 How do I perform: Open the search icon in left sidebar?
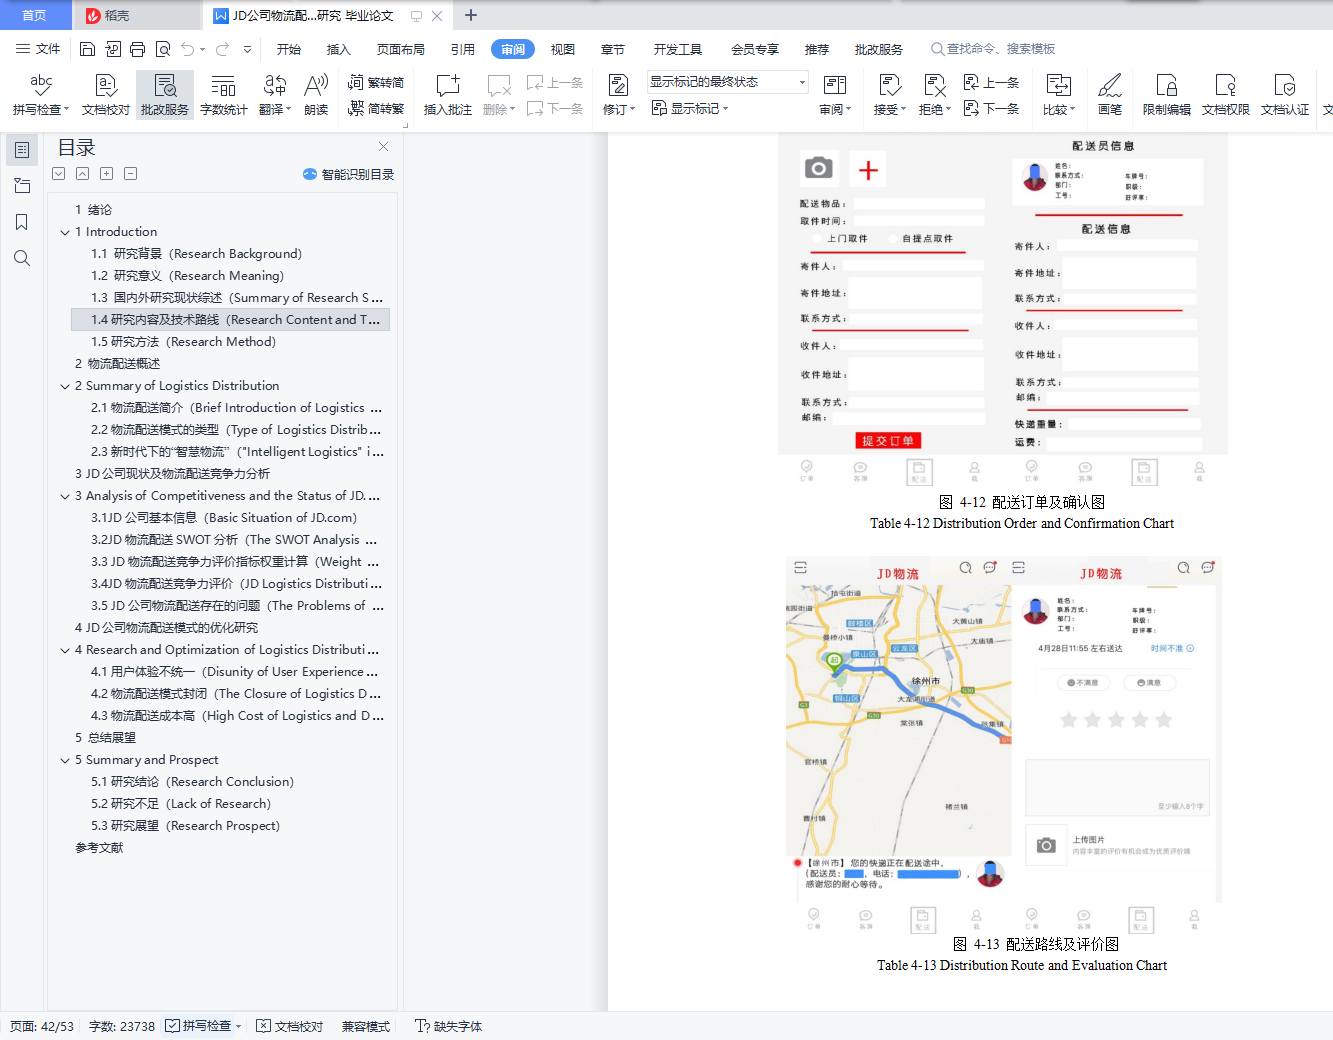click(22, 258)
